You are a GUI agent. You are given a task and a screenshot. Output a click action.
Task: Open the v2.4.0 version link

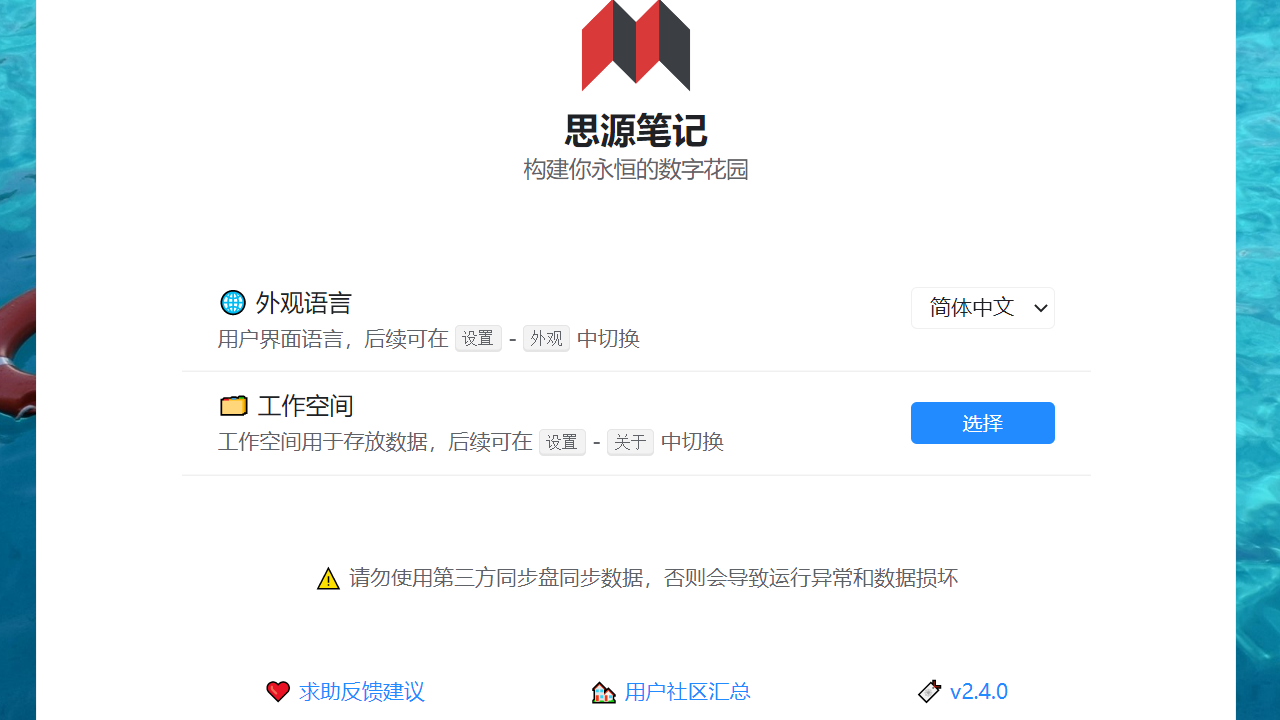point(979,691)
